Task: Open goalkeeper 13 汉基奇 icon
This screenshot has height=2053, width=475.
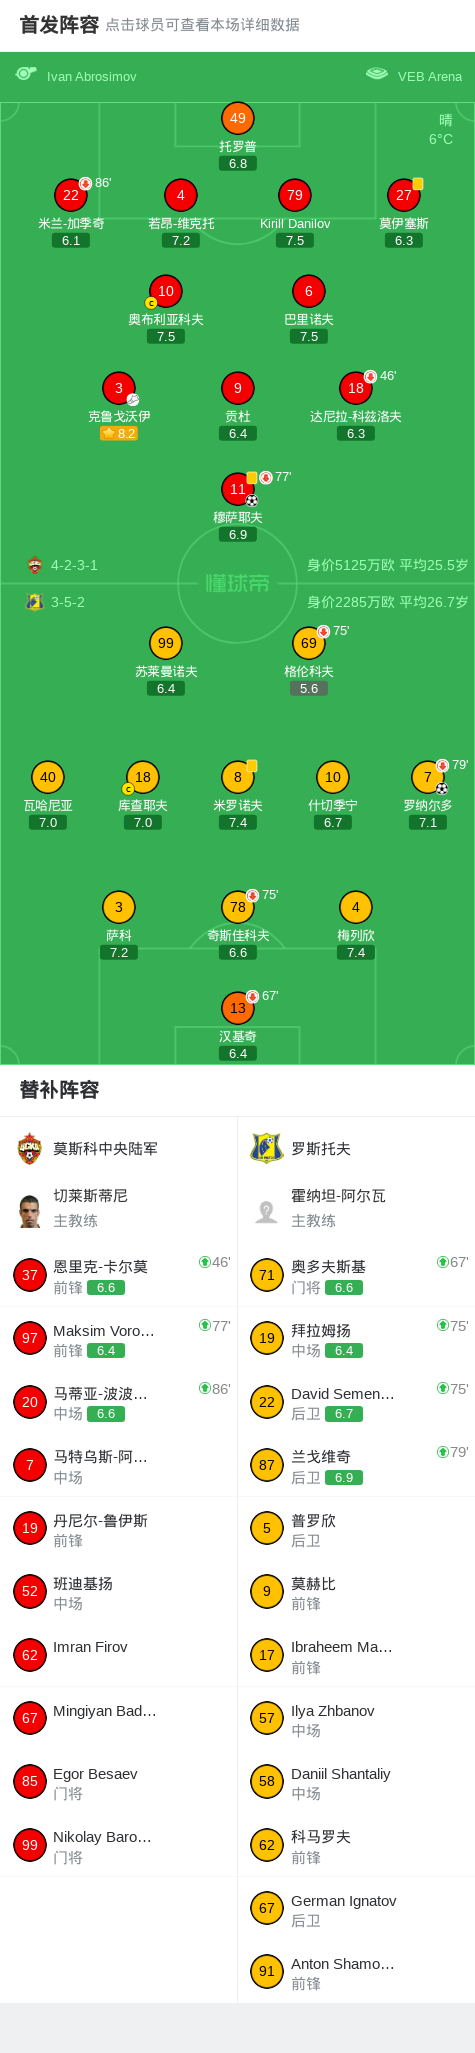Action: [x=238, y=1008]
